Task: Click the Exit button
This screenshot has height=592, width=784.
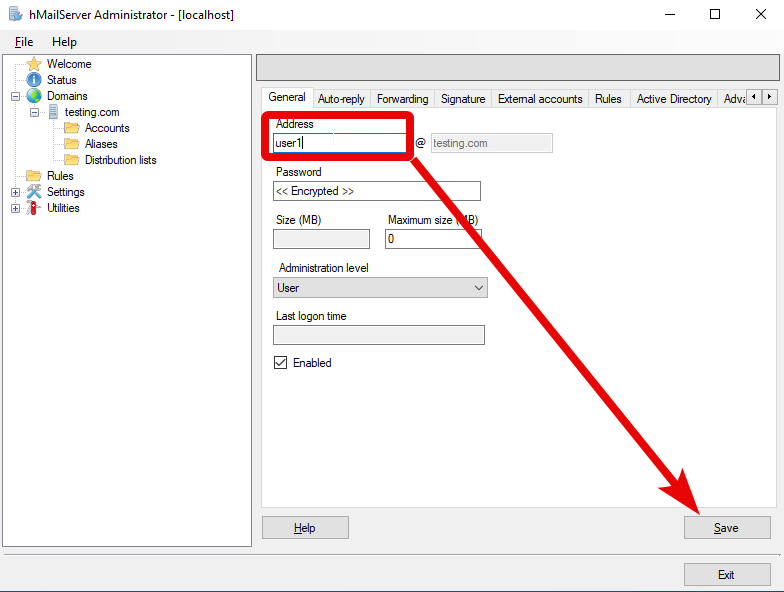Action: tap(727, 574)
